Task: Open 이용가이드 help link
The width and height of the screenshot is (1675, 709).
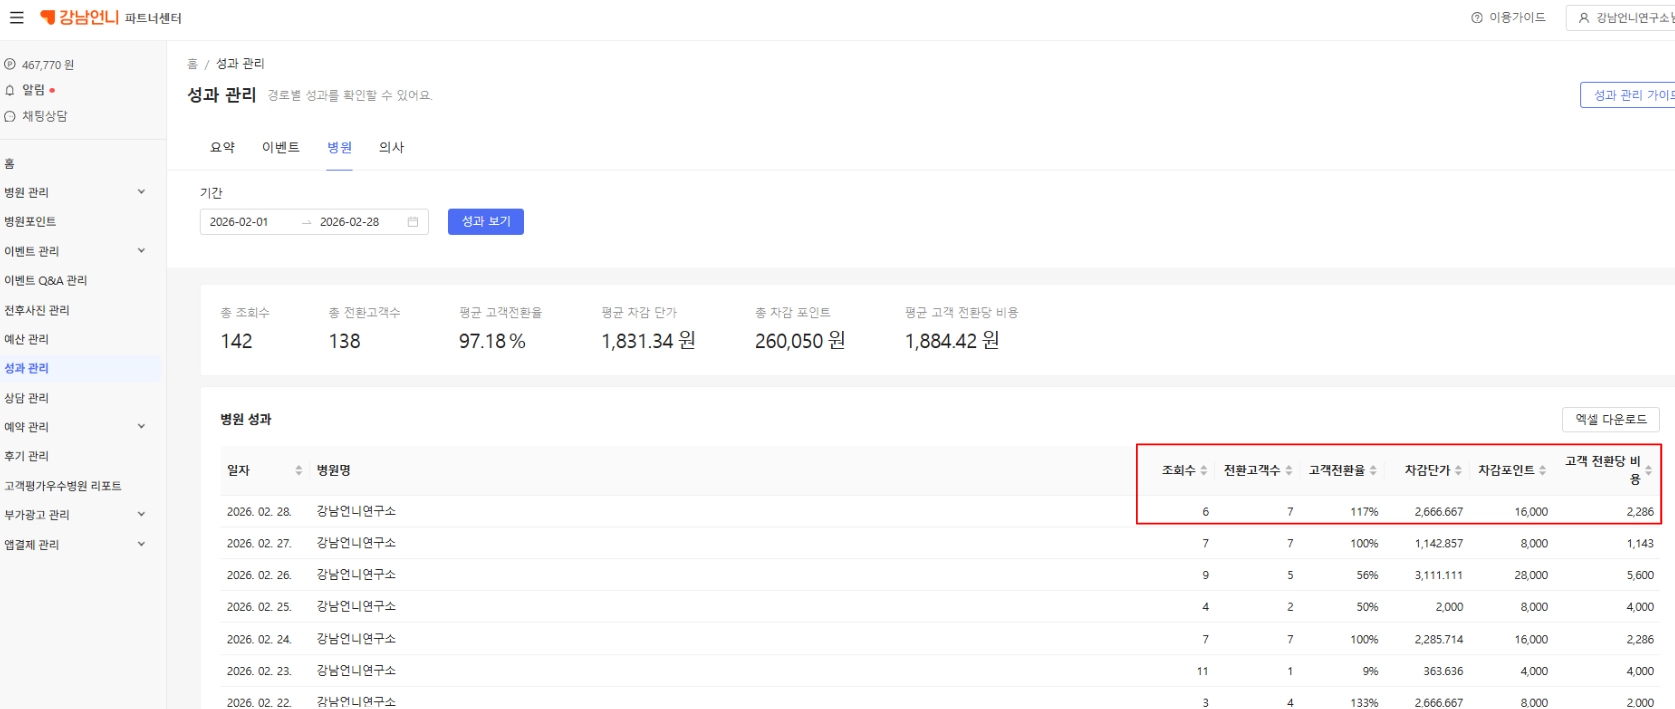Action: 1508,18
